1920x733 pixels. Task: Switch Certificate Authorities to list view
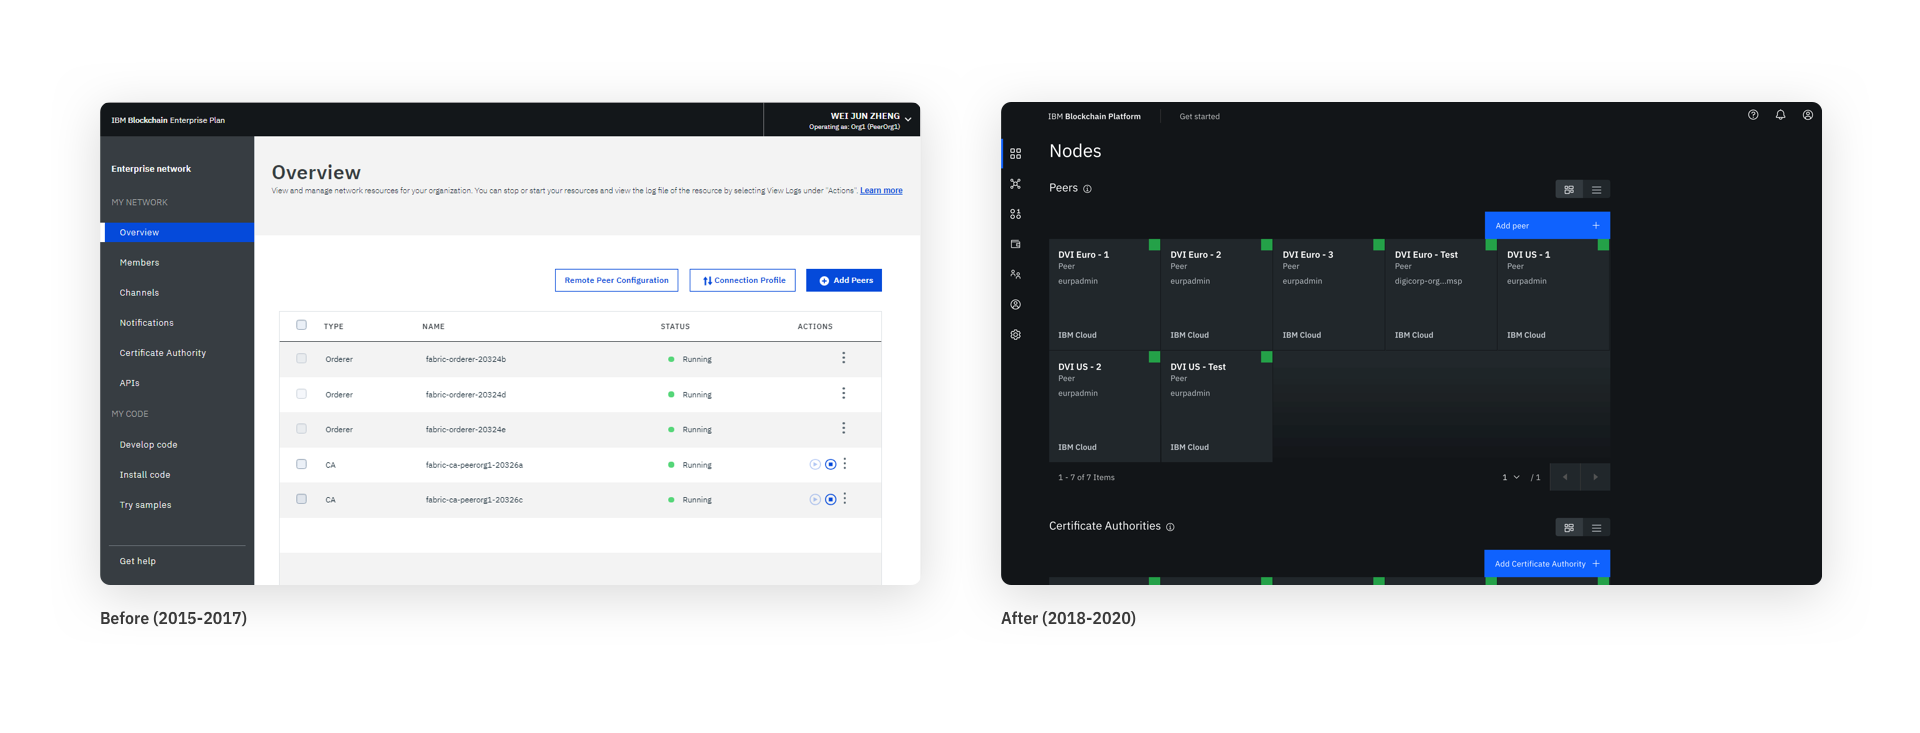pos(1596,527)
